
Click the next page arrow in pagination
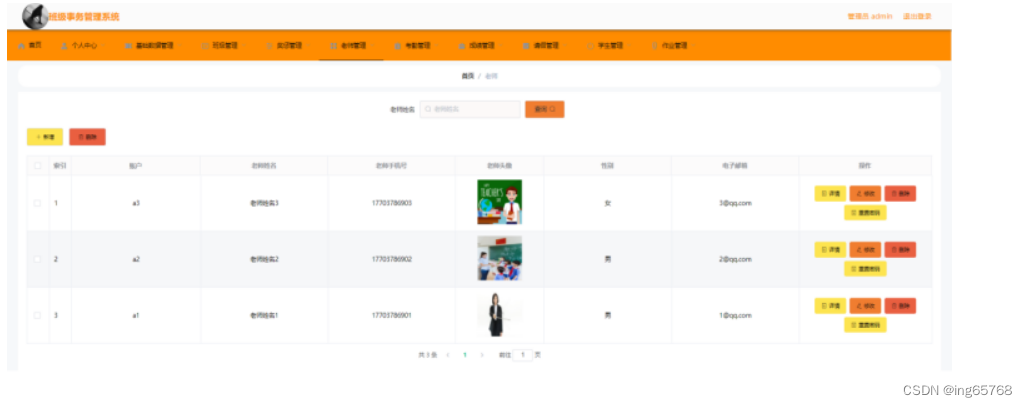(482, 355)
